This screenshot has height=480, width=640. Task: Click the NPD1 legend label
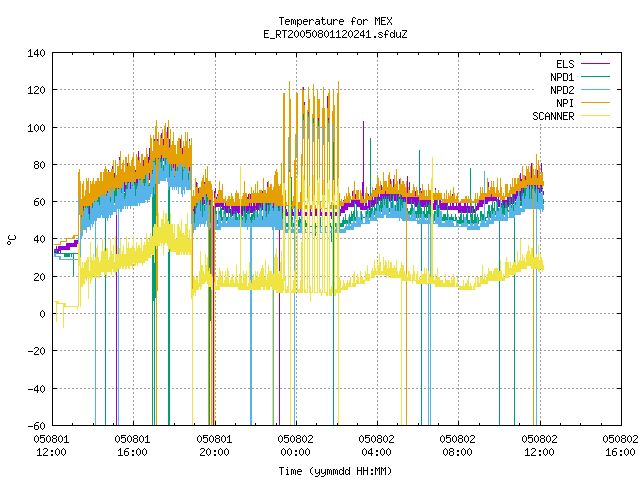tap(562, 77)
